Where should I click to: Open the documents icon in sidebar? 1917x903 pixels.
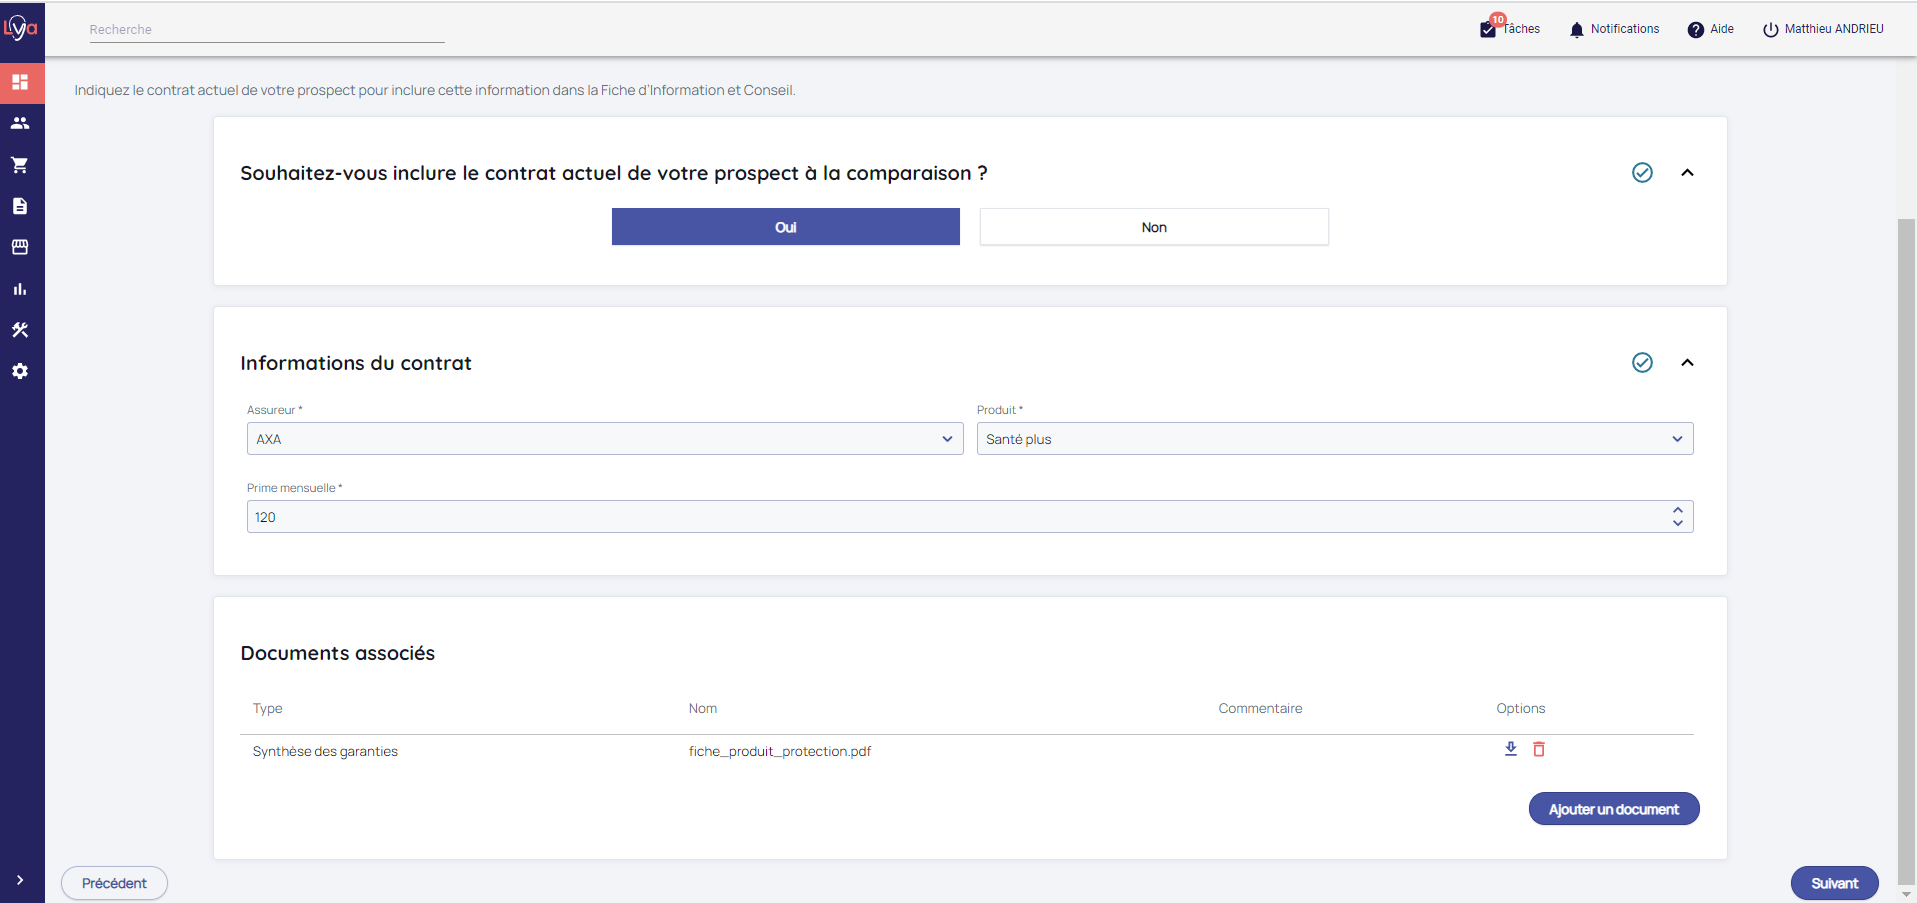[20, 206]
